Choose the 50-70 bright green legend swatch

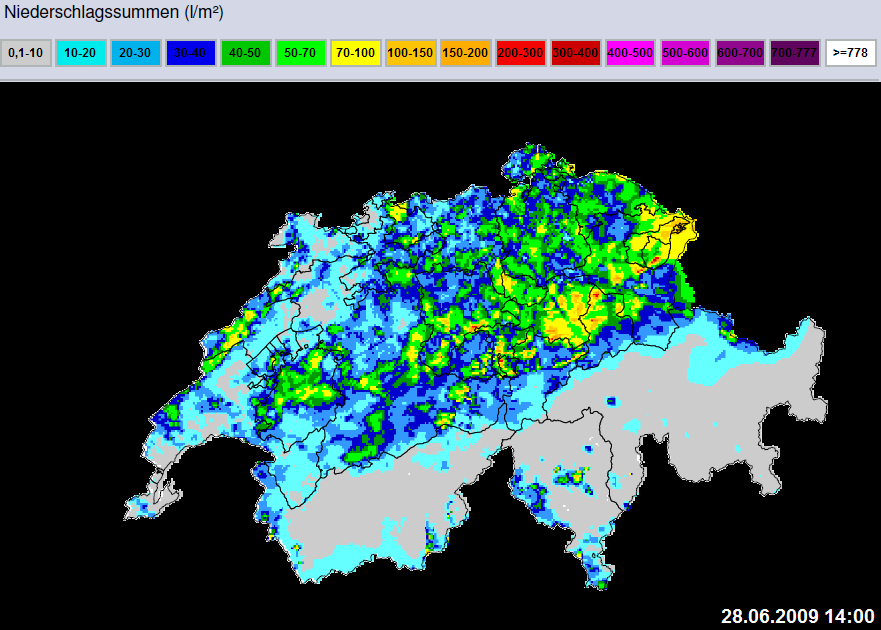click(301, 53)
